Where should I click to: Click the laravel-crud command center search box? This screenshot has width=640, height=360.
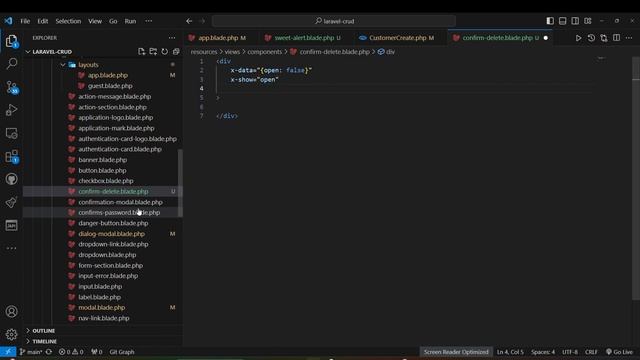(x=334, y=21)
